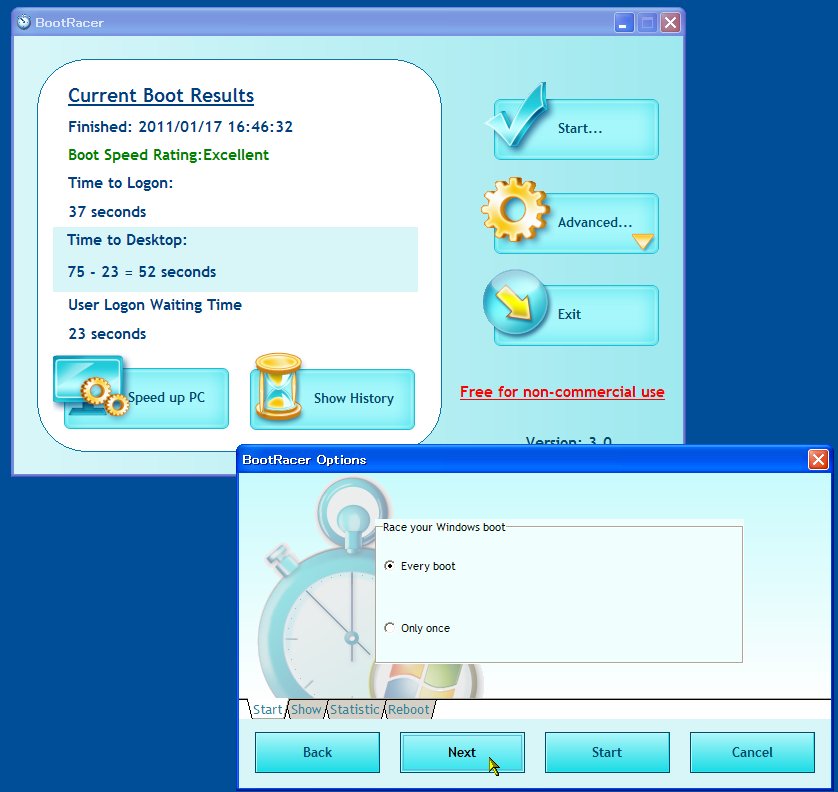Go back using the Back button
This screenshot has height=792, width=838.
coord(317,752)
